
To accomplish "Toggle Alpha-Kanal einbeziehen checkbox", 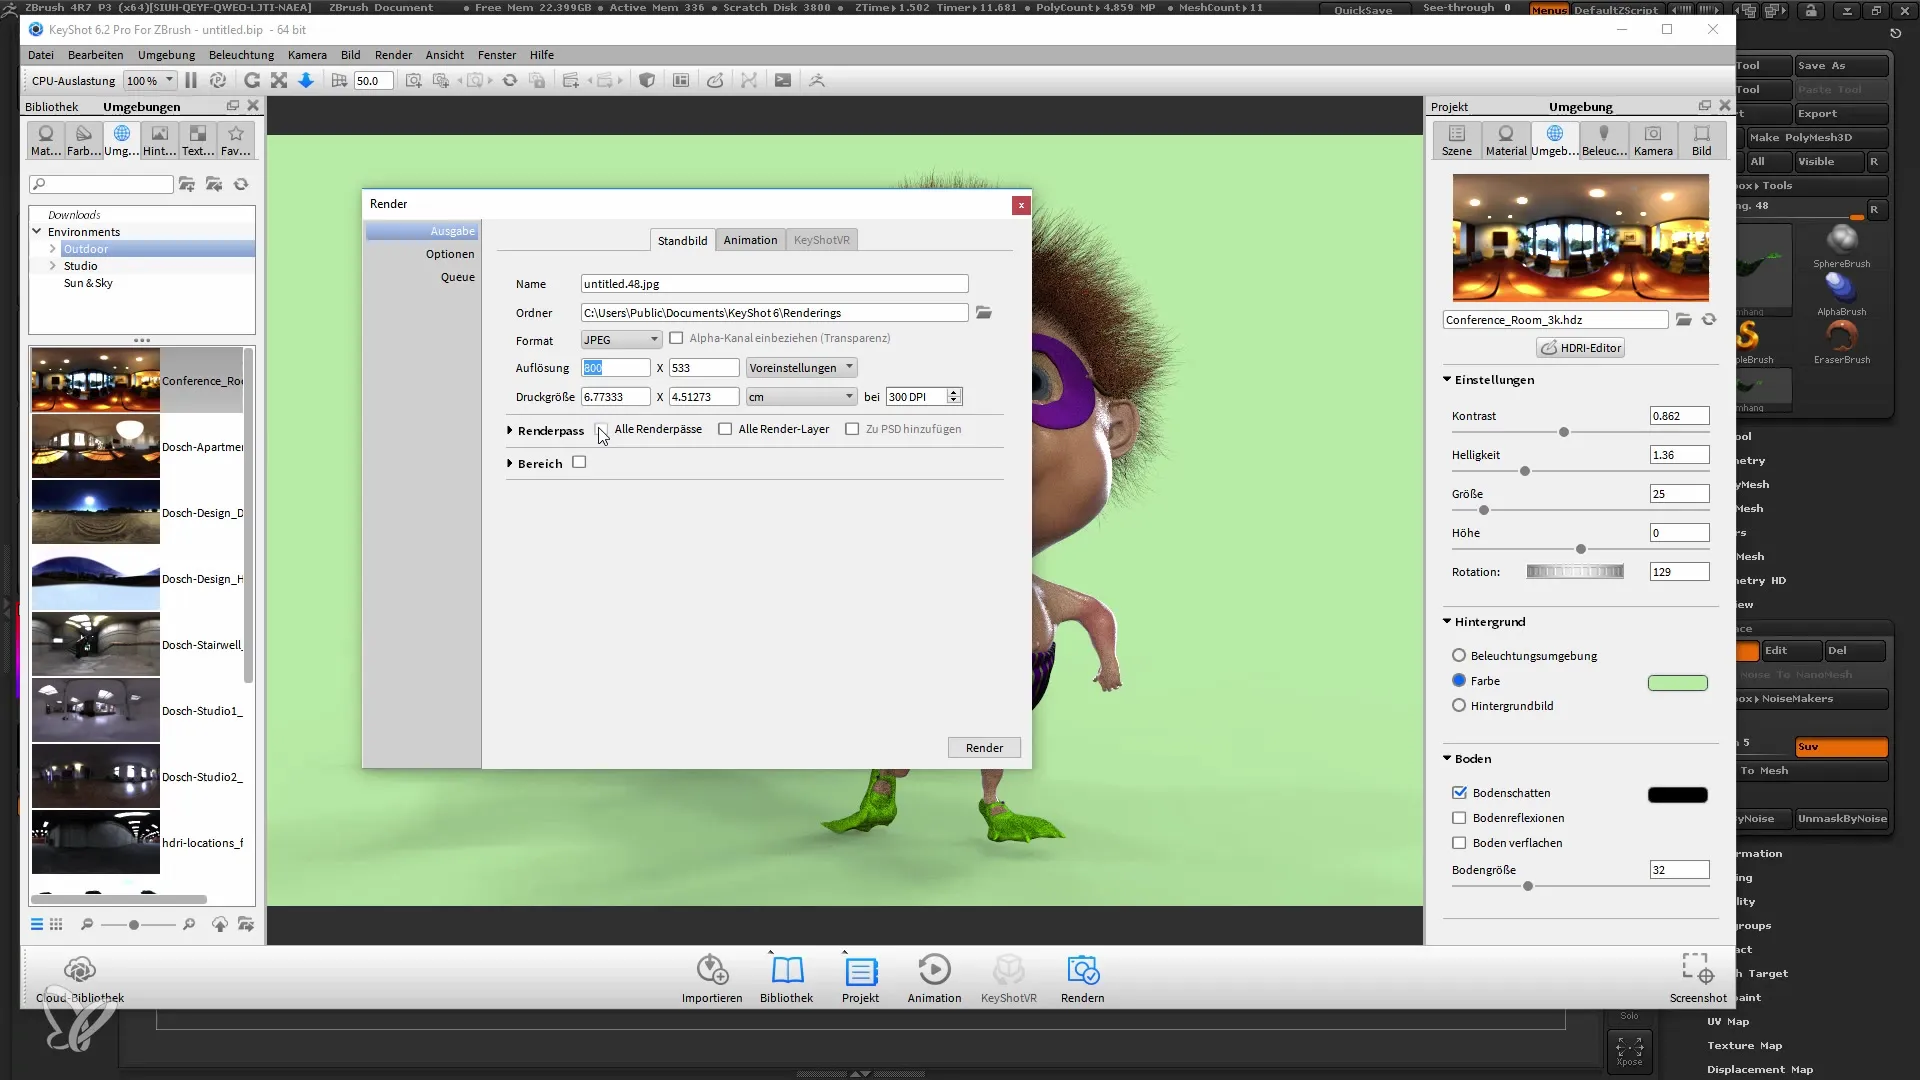I will point(679,338).
